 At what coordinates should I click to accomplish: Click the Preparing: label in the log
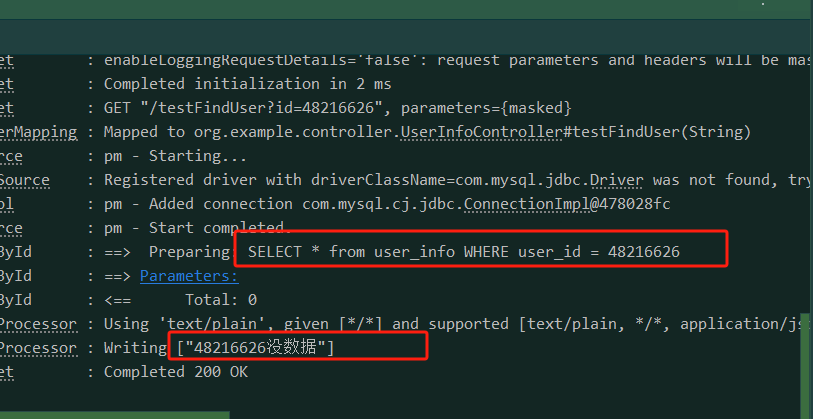194,252
